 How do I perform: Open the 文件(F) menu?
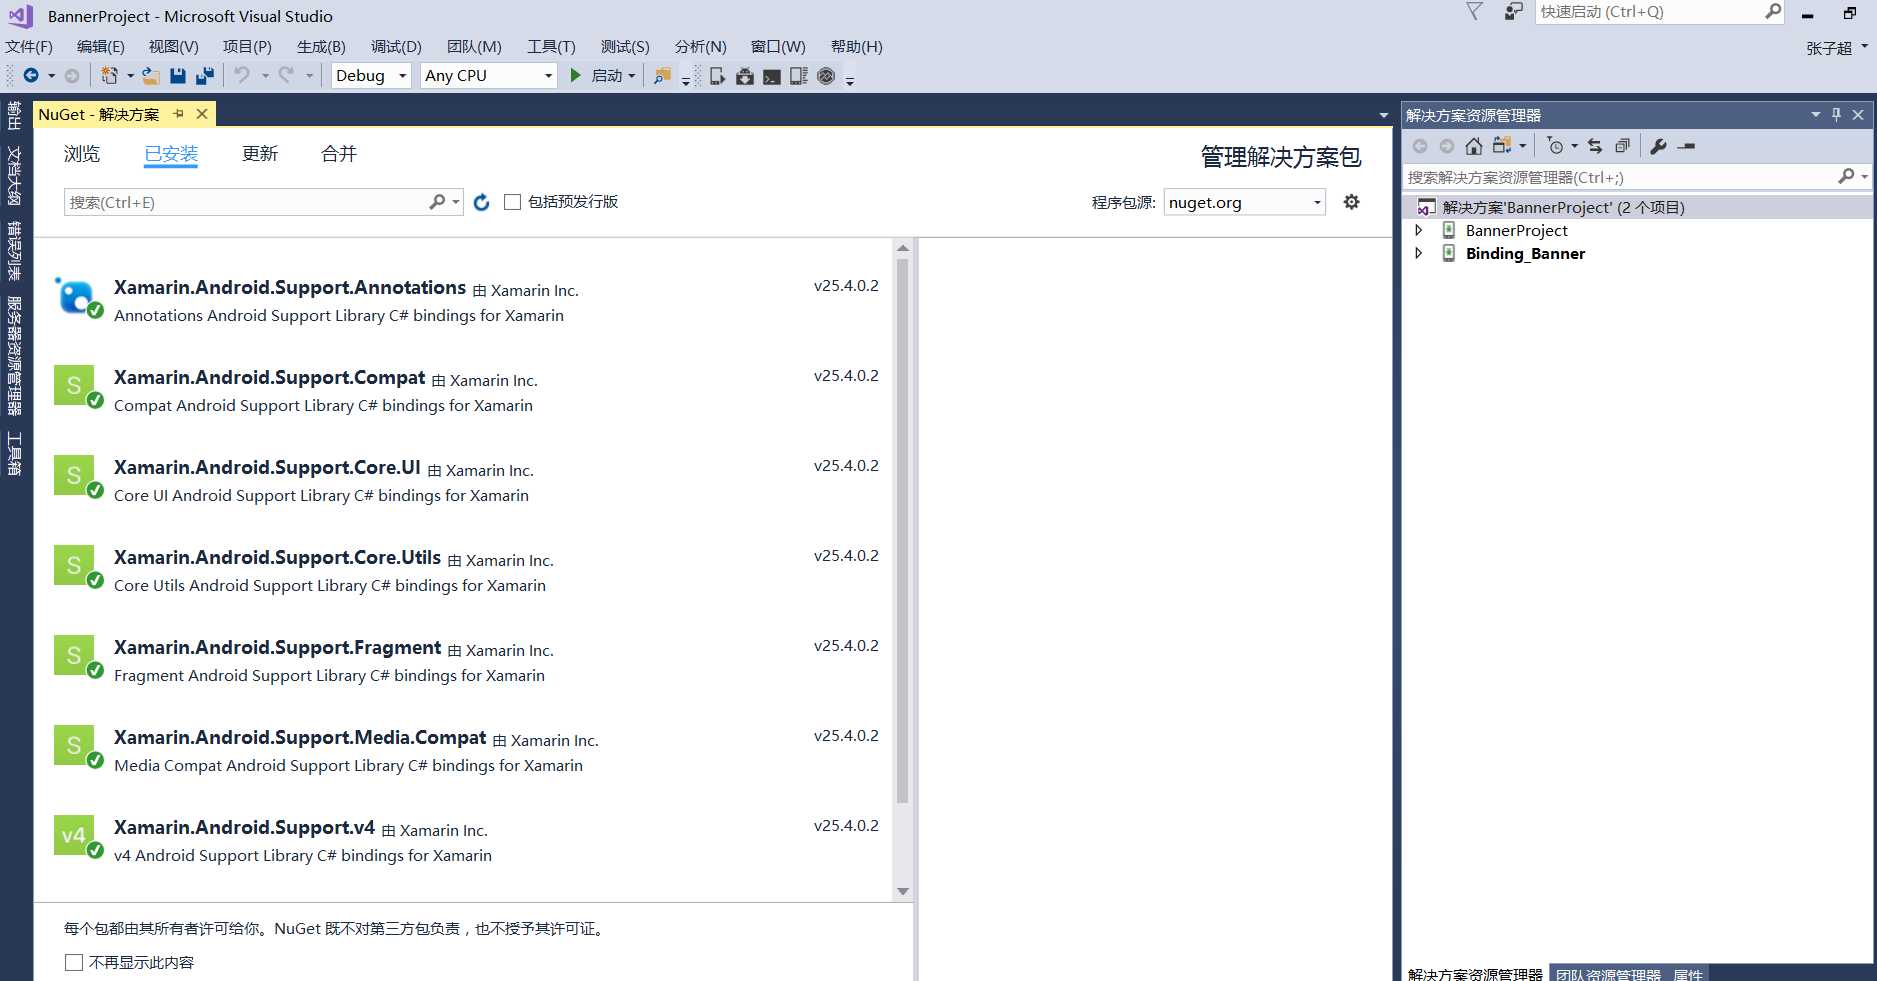coord(29,47)
